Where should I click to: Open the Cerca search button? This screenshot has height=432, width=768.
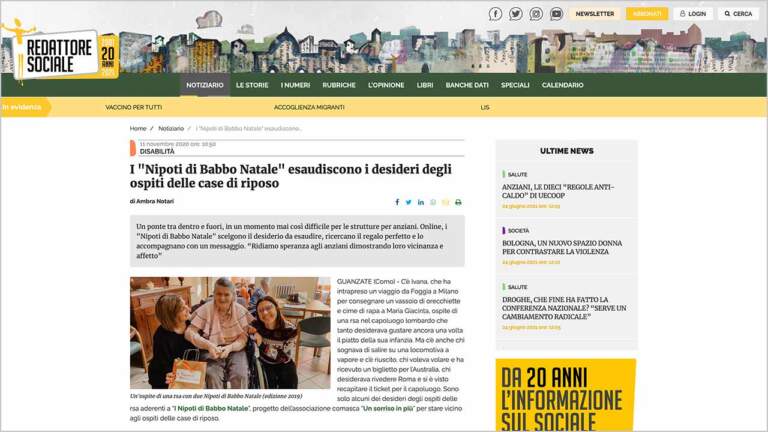click(738, 14)
